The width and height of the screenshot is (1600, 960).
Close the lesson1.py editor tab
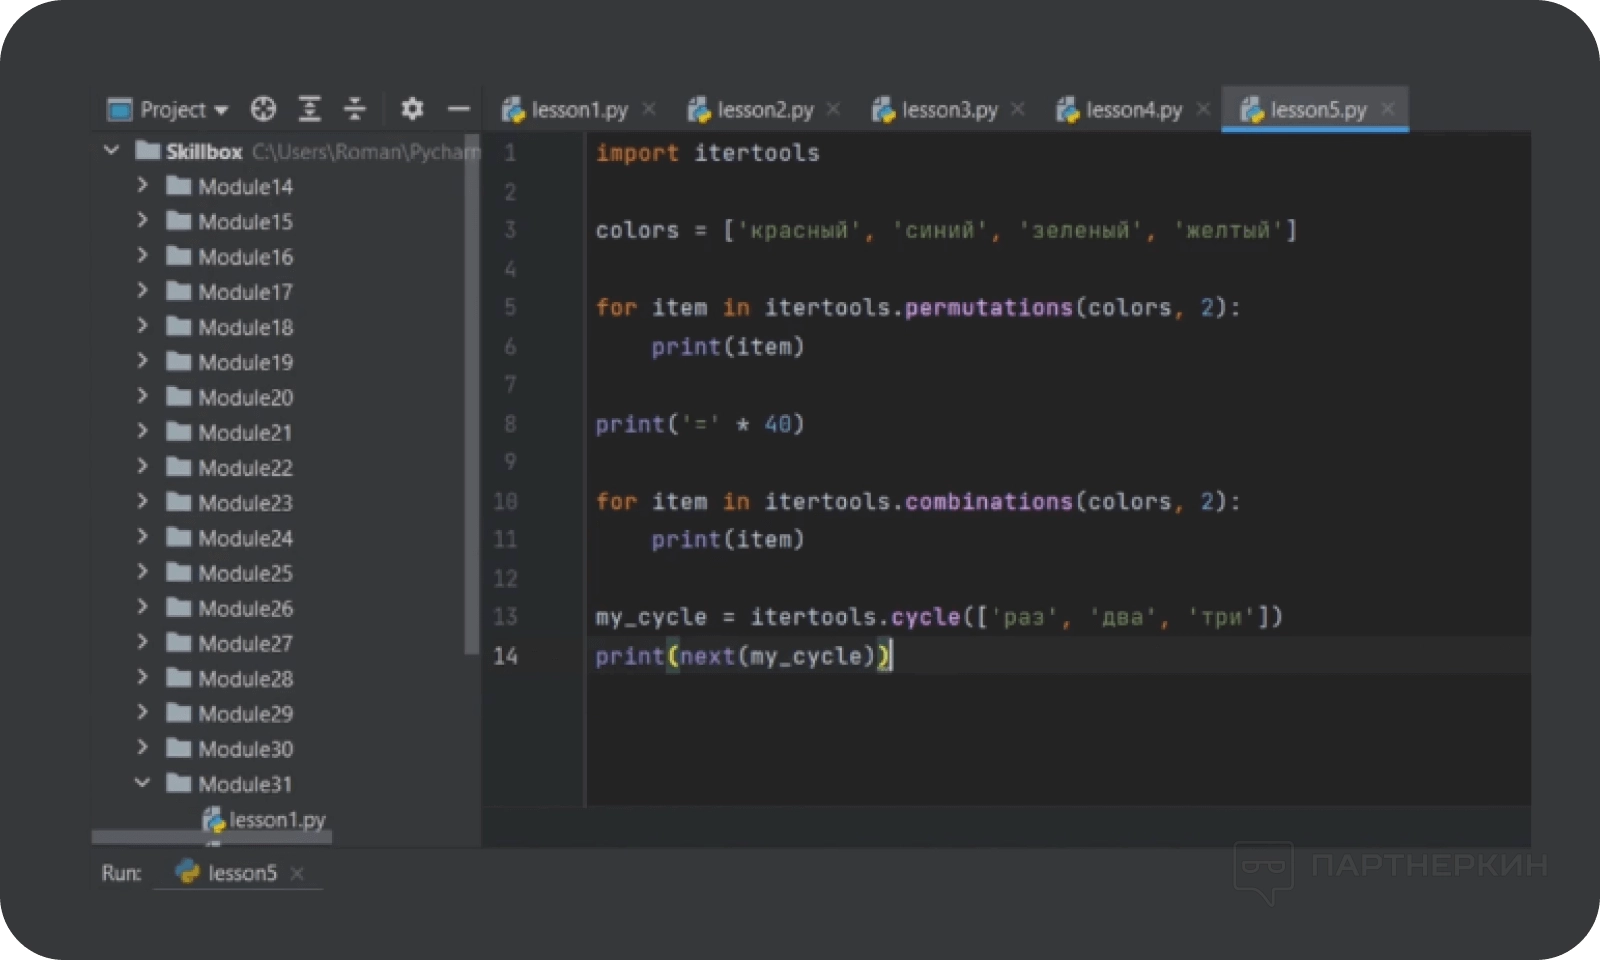649,109
